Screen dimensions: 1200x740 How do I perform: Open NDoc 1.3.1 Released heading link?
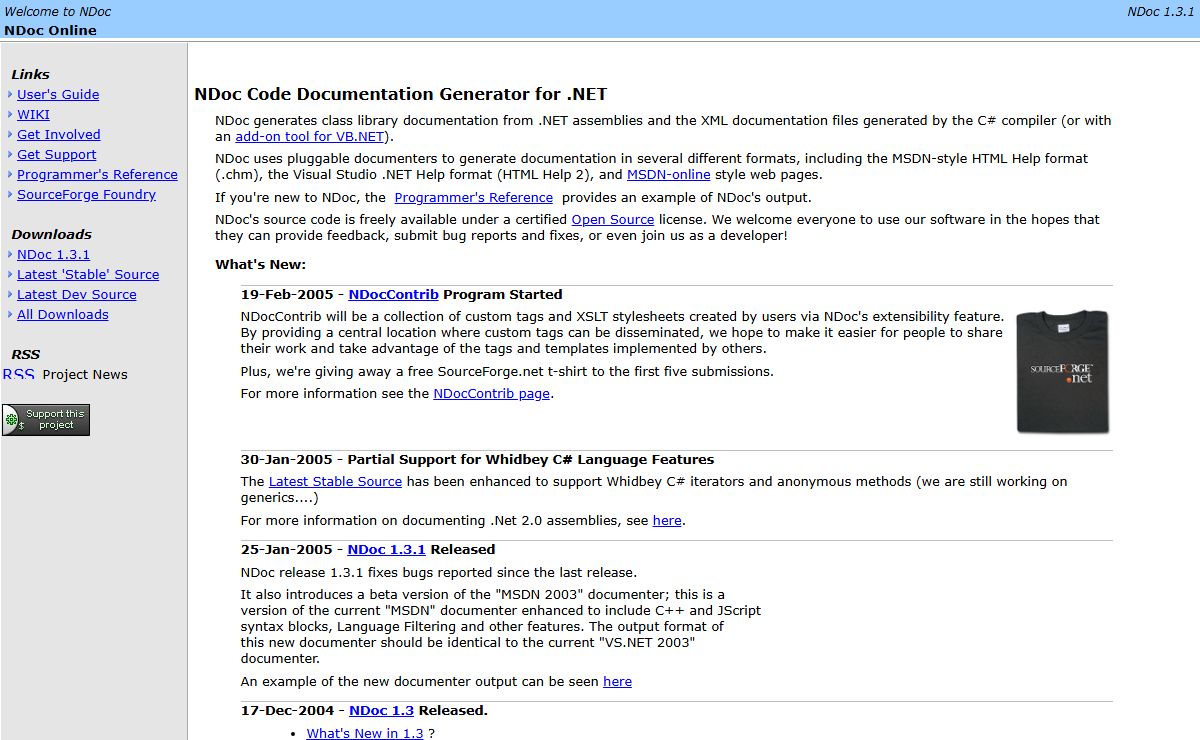point(387,549)
